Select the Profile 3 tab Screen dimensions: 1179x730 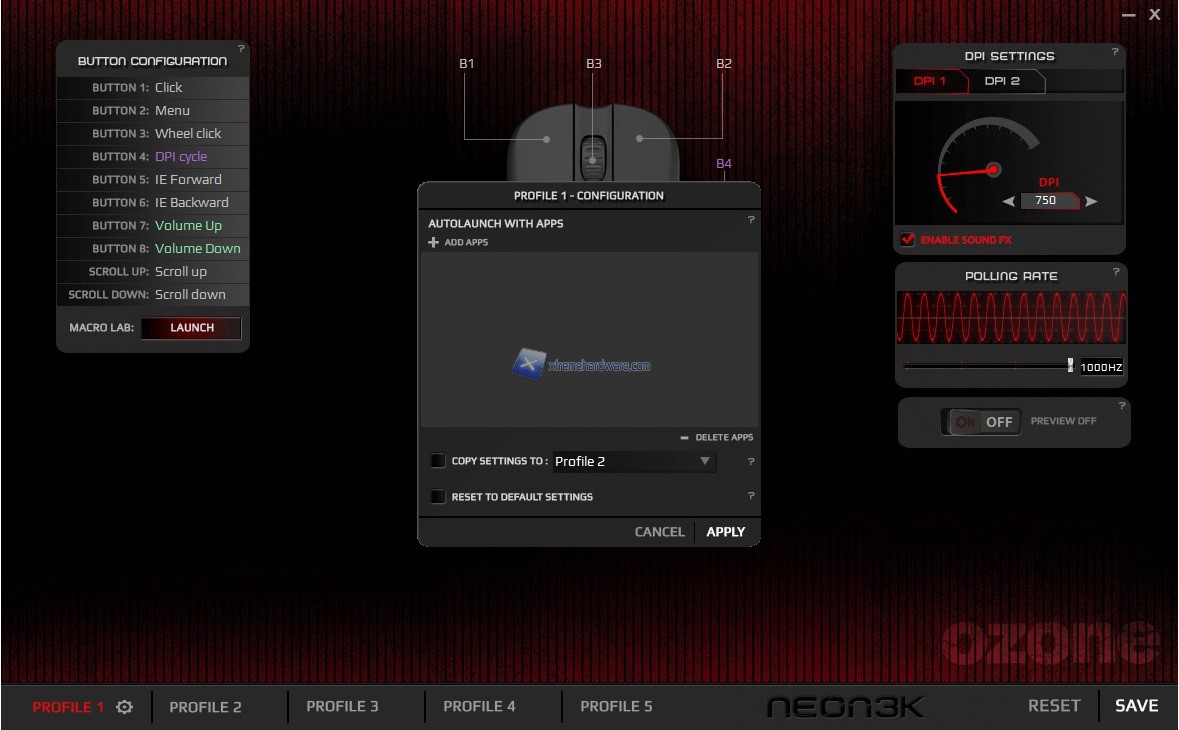pyautogui.click(x=342, y=706)
